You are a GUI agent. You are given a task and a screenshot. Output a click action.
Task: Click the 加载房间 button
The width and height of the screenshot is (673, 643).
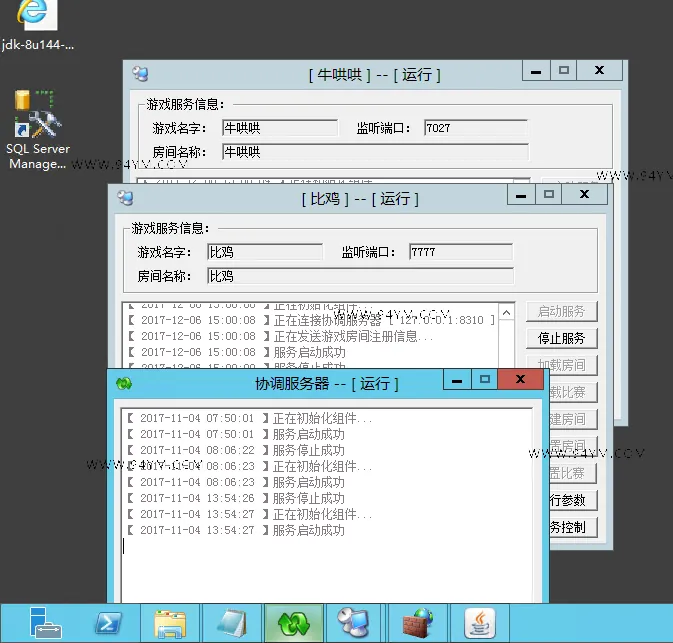pos(561,365)
